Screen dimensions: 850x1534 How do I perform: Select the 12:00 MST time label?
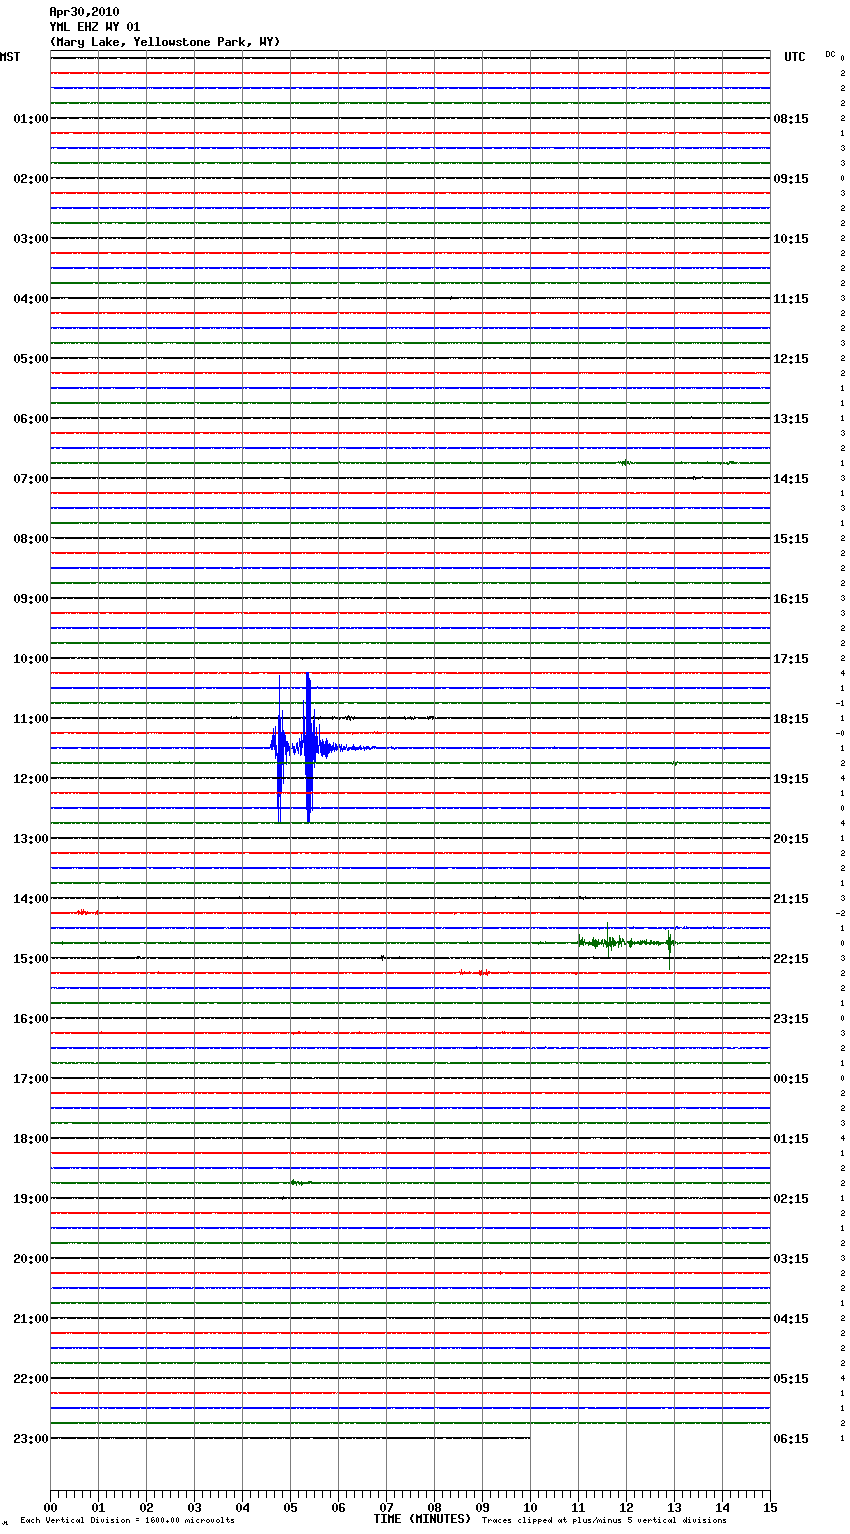tap(30, 779)
